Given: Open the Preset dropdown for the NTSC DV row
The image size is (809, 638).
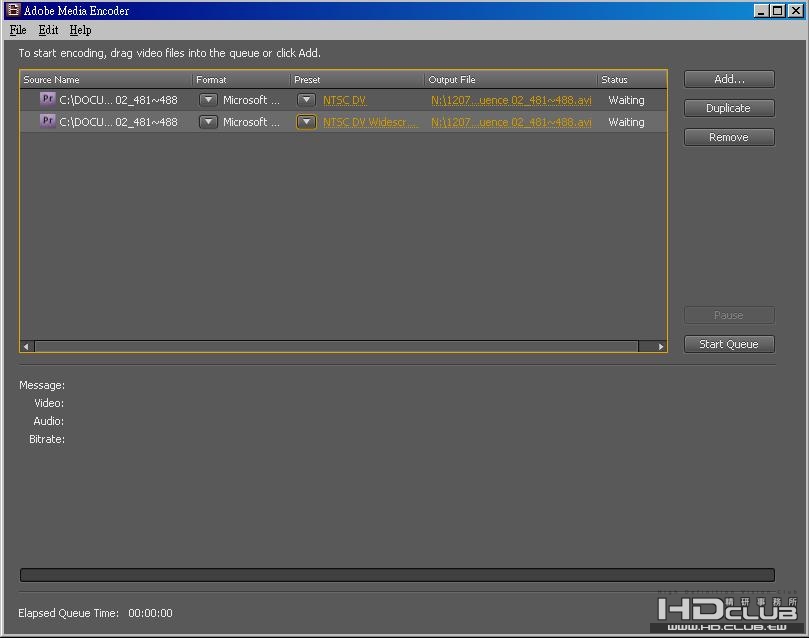Looking at the screenshot, I should pyautogui.click(x=306, y=100).
